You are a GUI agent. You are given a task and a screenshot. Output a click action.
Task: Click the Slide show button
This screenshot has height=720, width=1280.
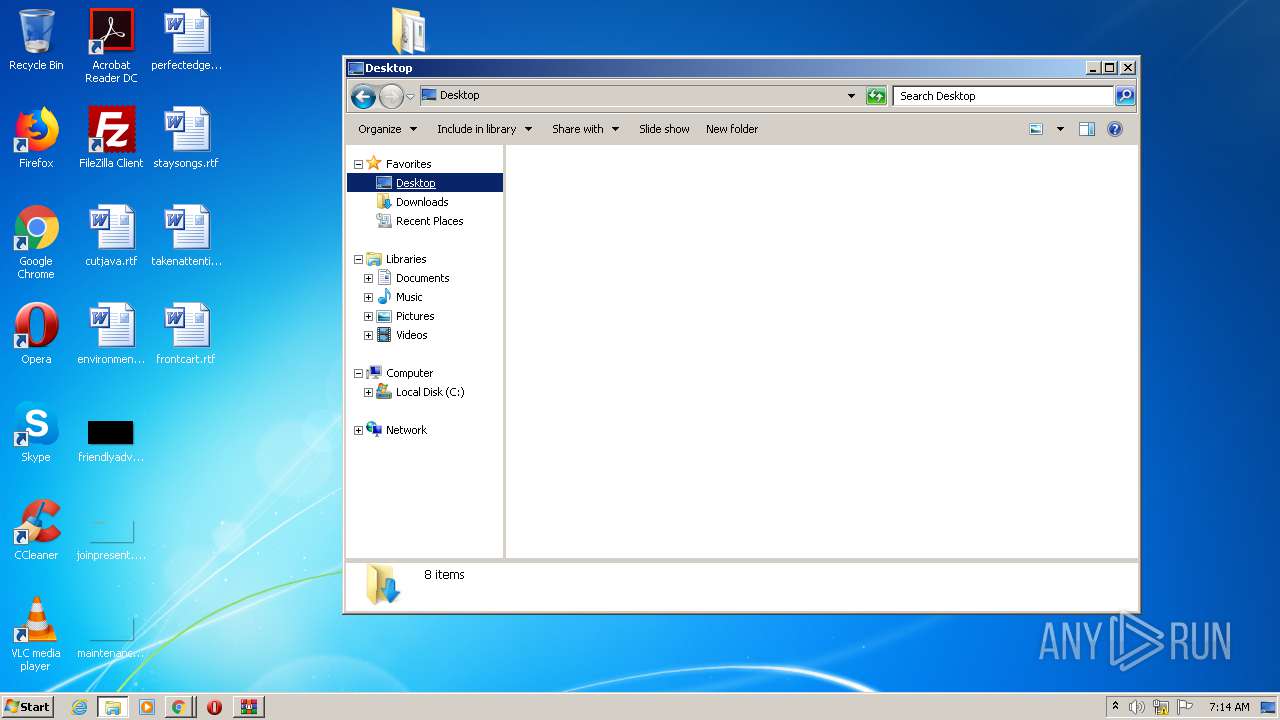click(x=664, y=129)
